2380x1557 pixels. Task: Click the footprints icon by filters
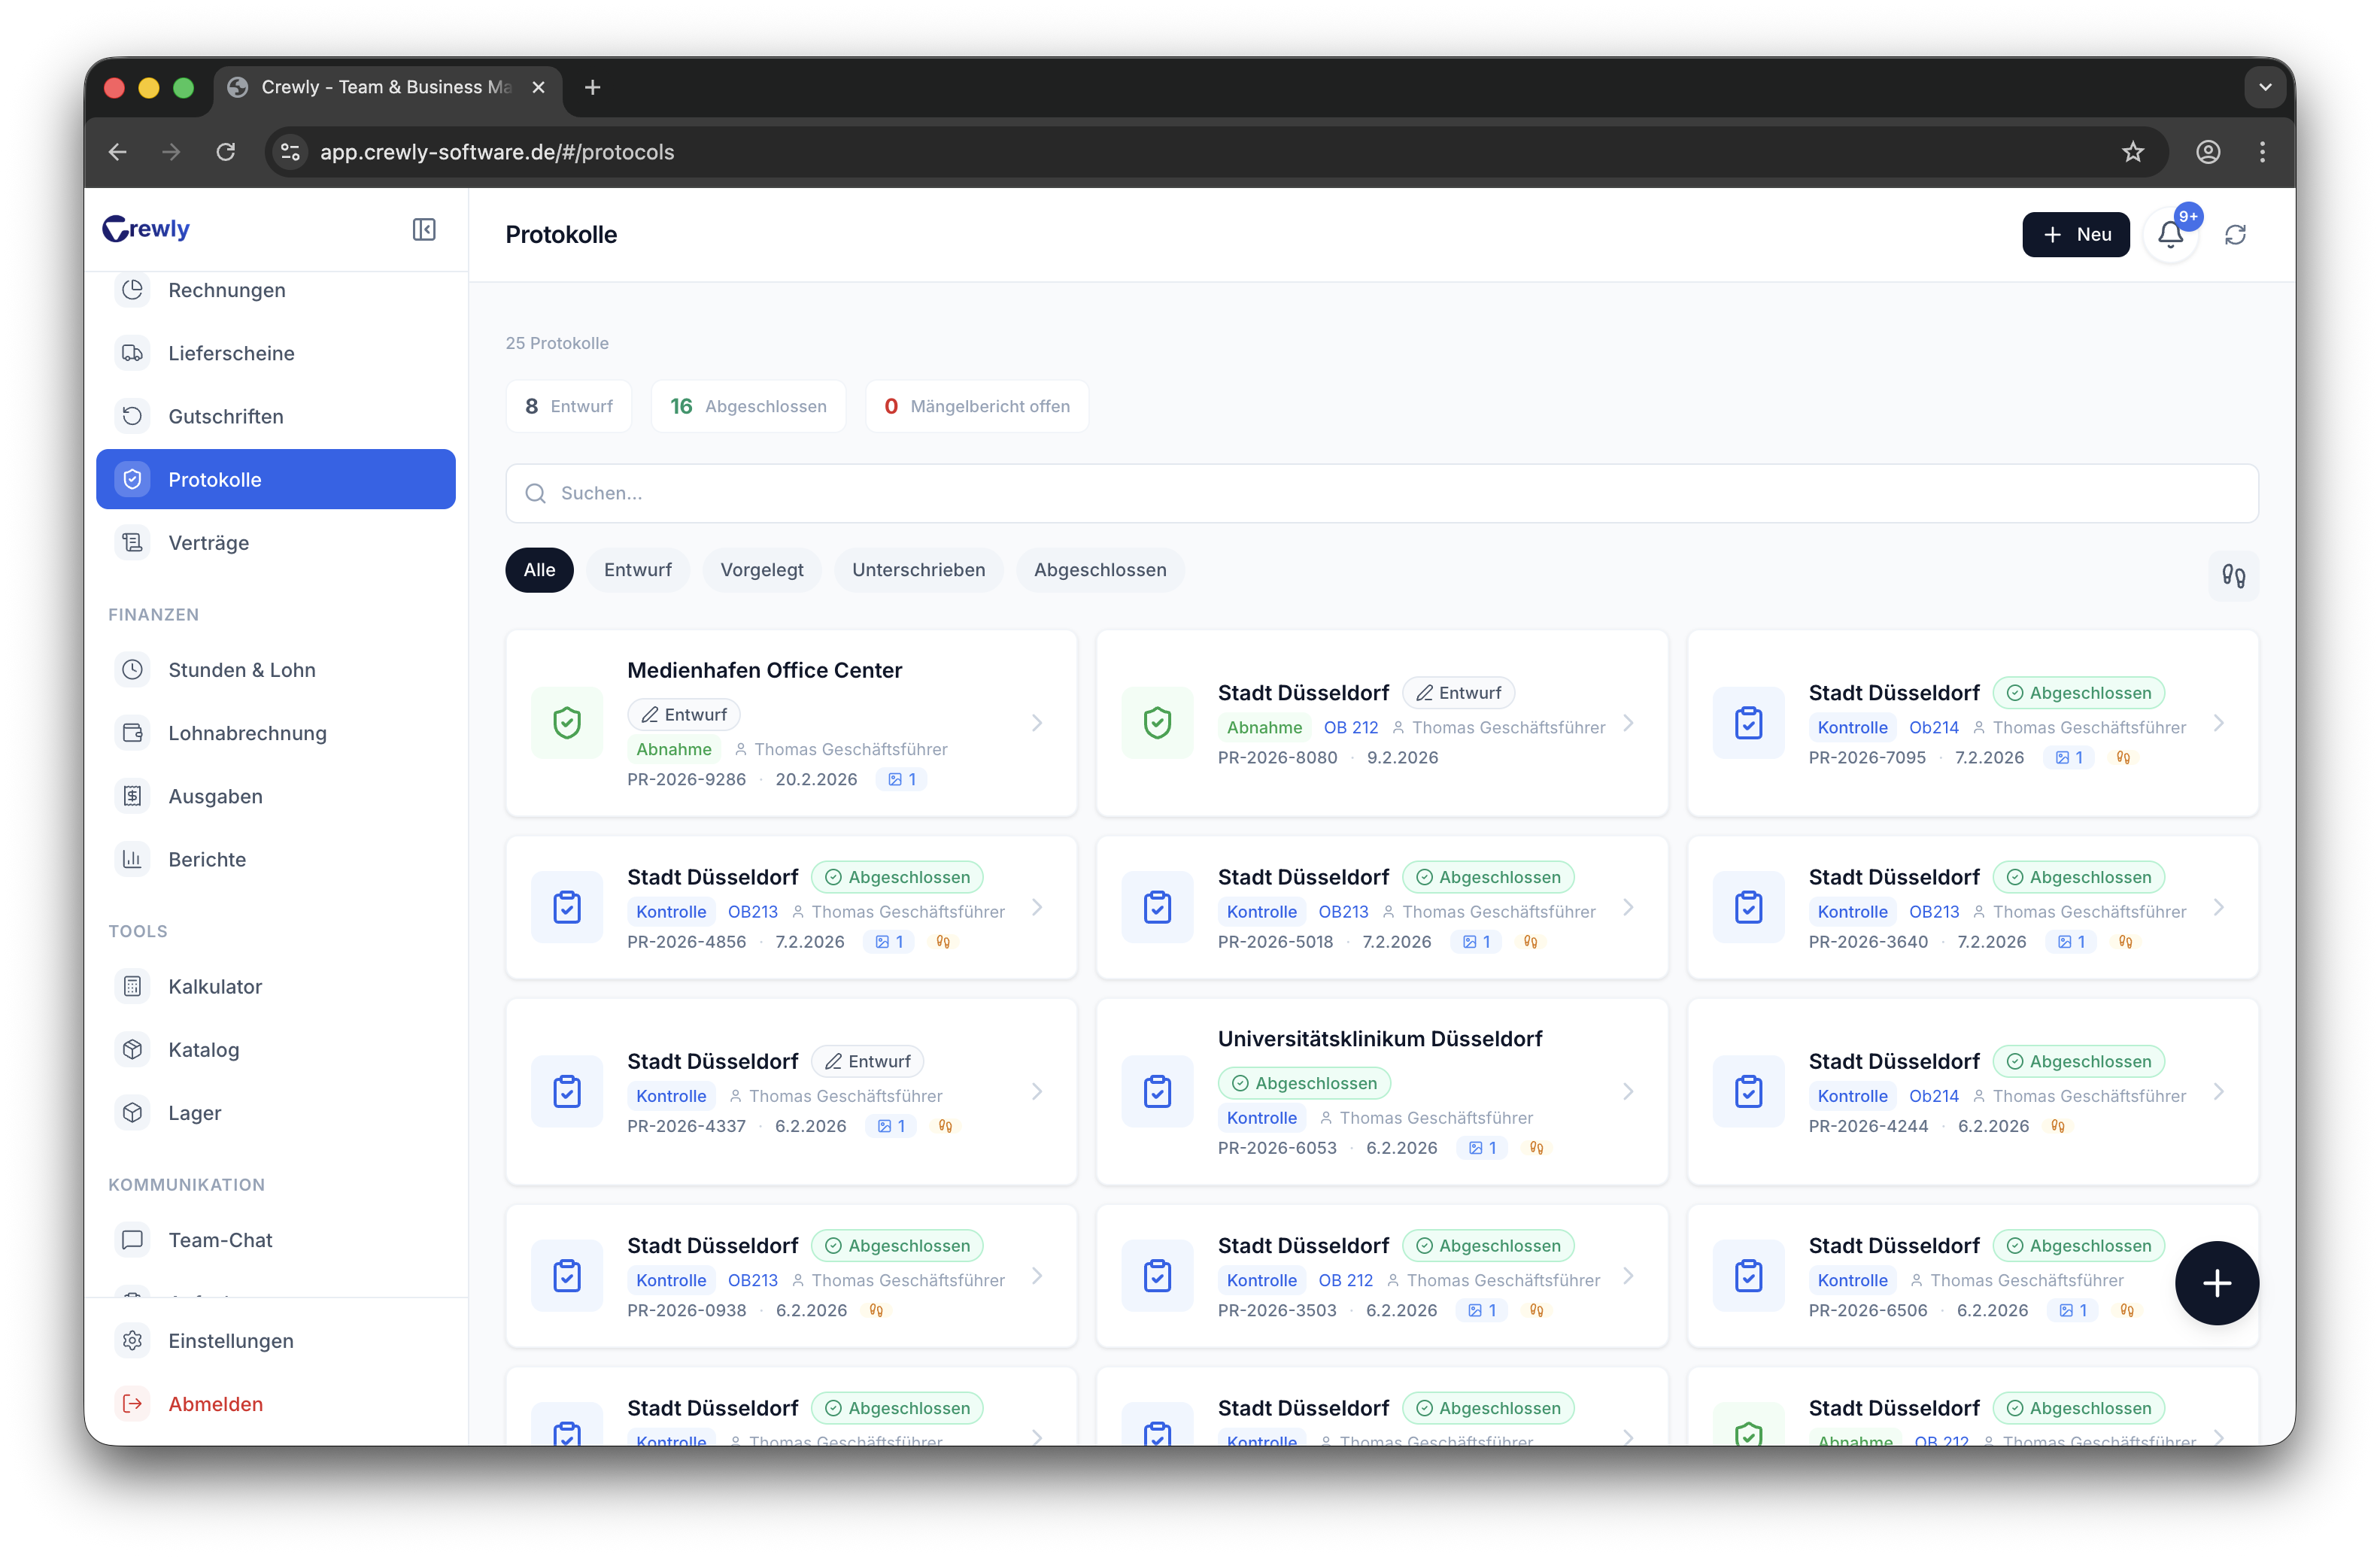point(2233,575)
